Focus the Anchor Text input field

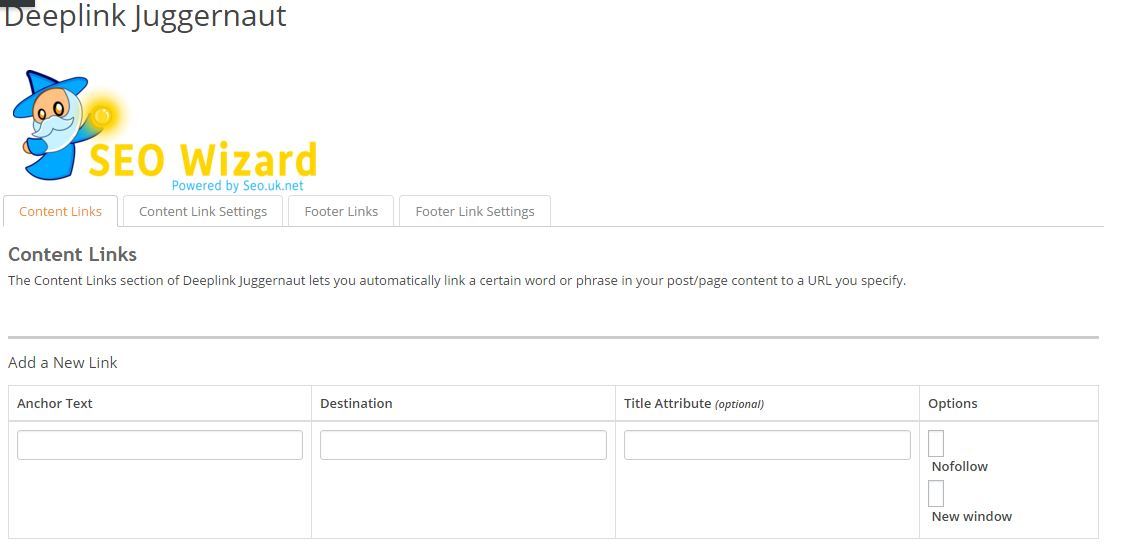click(x=160, y=445)
